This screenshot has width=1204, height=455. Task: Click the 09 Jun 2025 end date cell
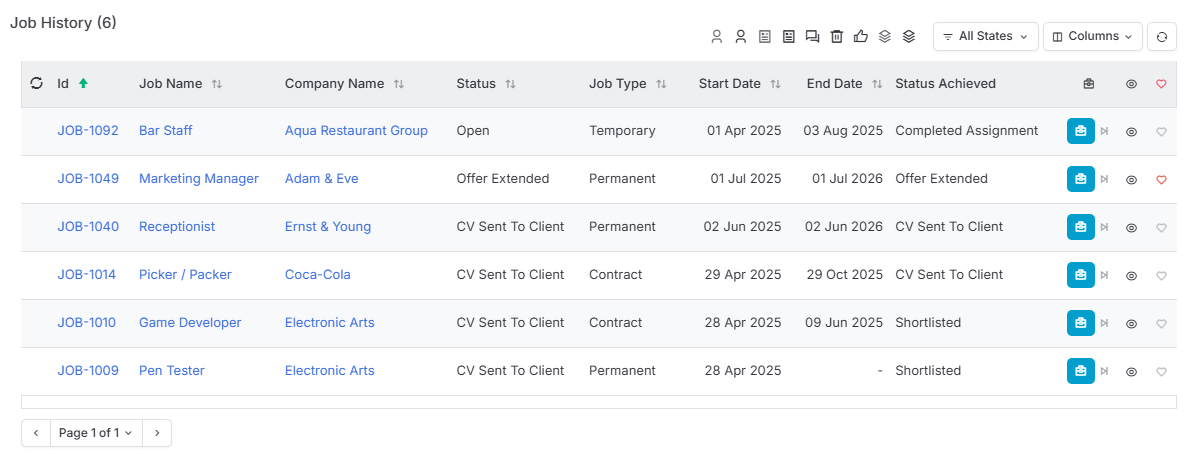[x=845, y=323]
